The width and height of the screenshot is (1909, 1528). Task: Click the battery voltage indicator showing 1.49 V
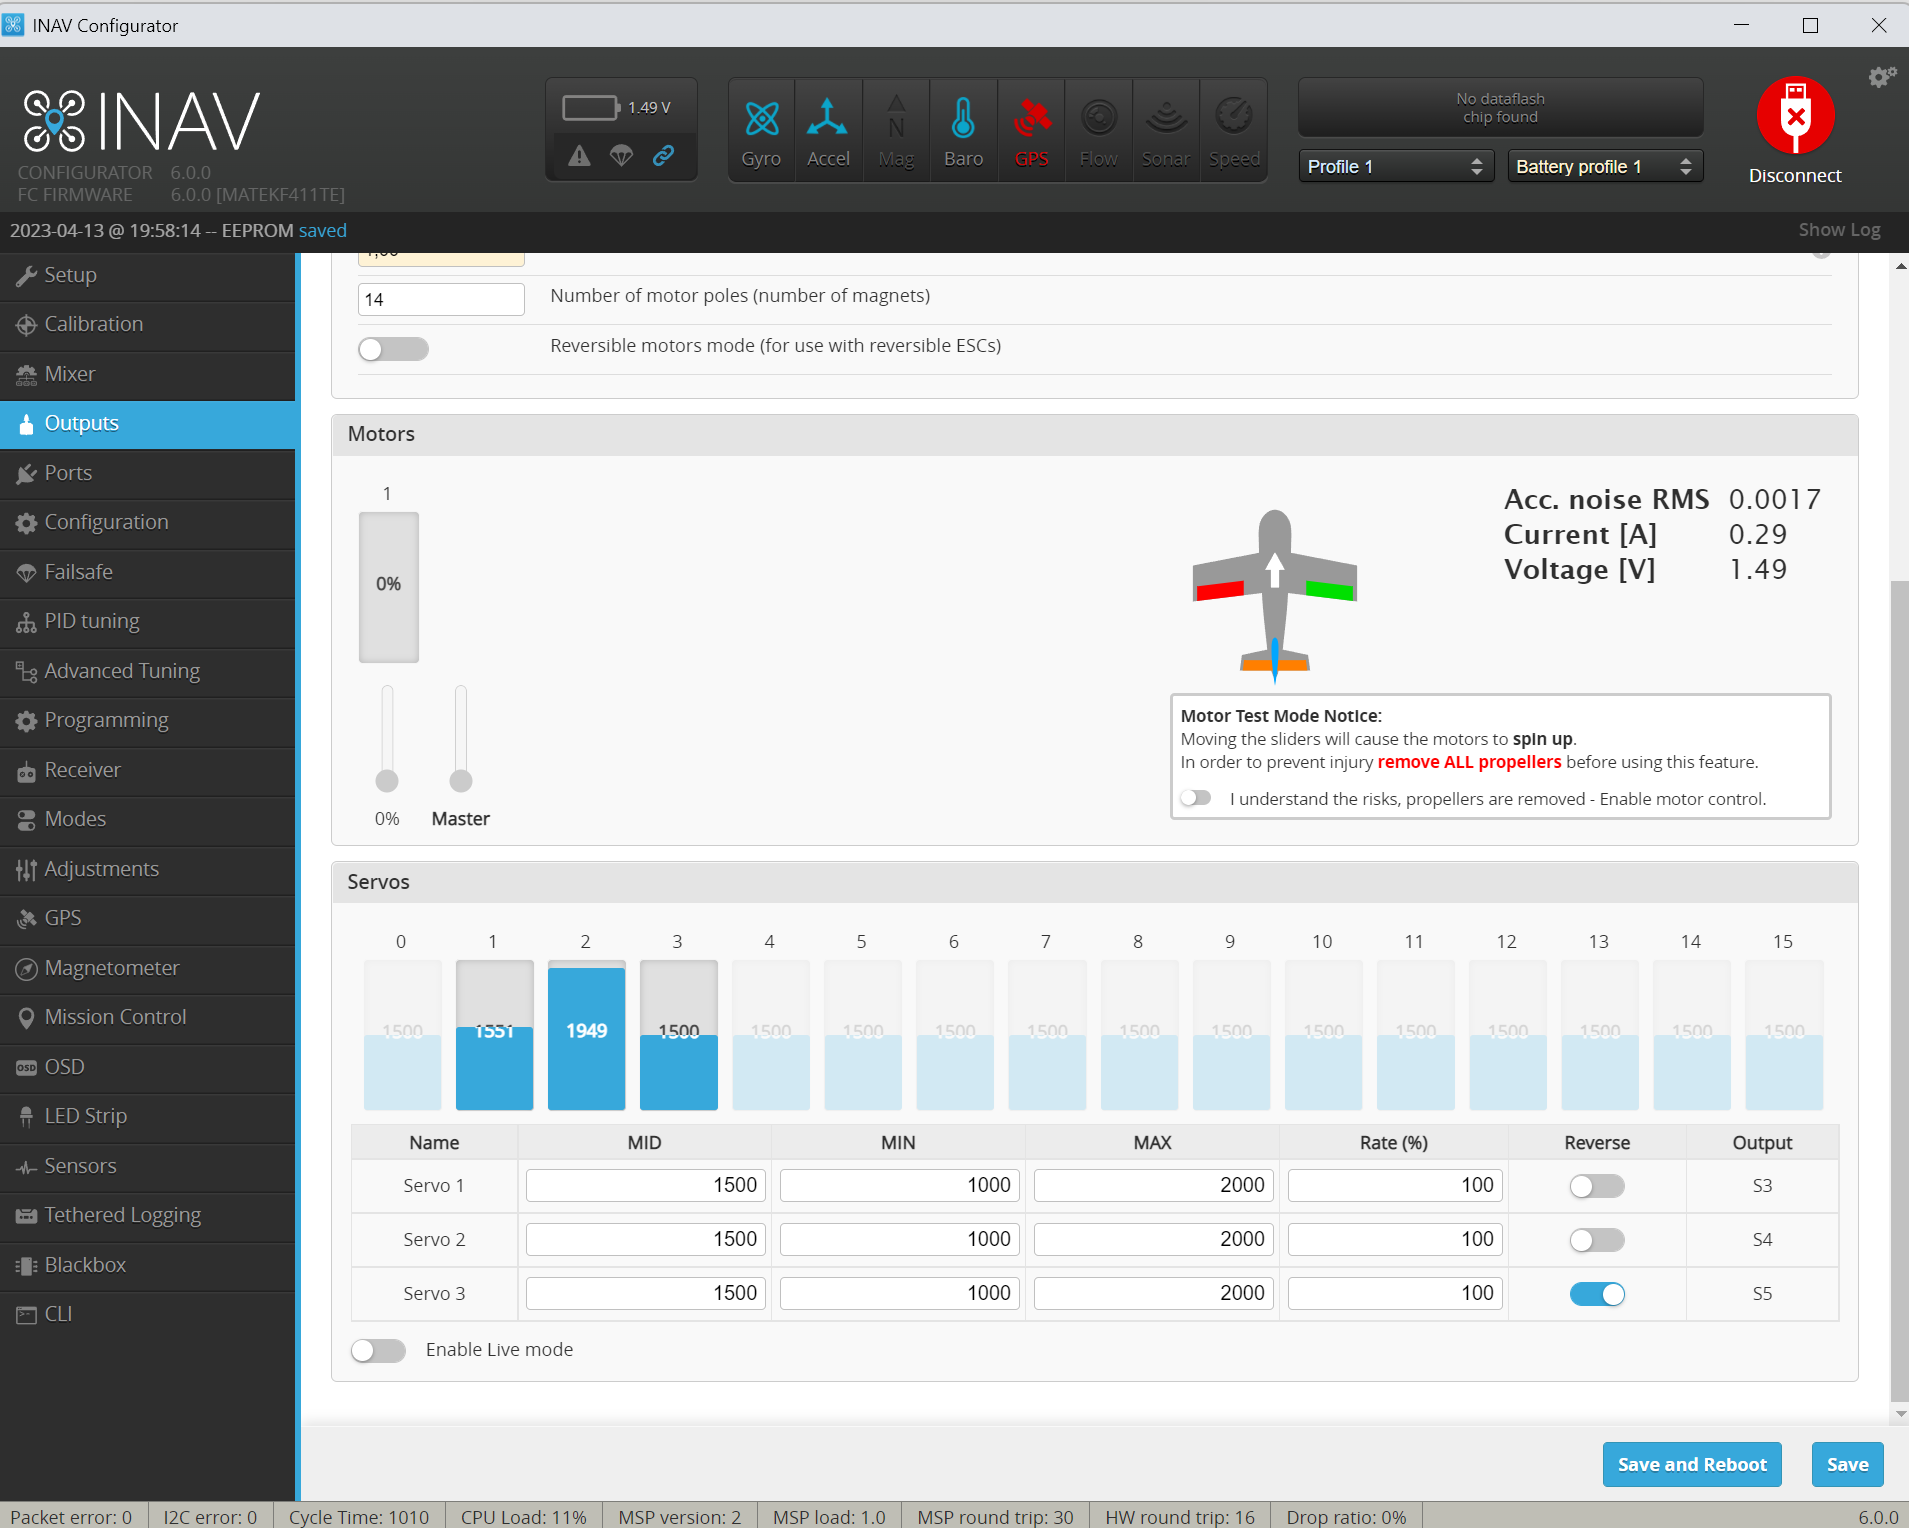[620, 106]
